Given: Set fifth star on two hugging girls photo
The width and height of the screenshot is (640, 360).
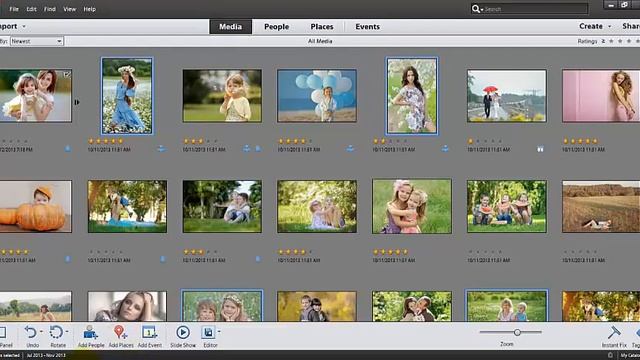Looking at the screenshot, I should 405,252.
